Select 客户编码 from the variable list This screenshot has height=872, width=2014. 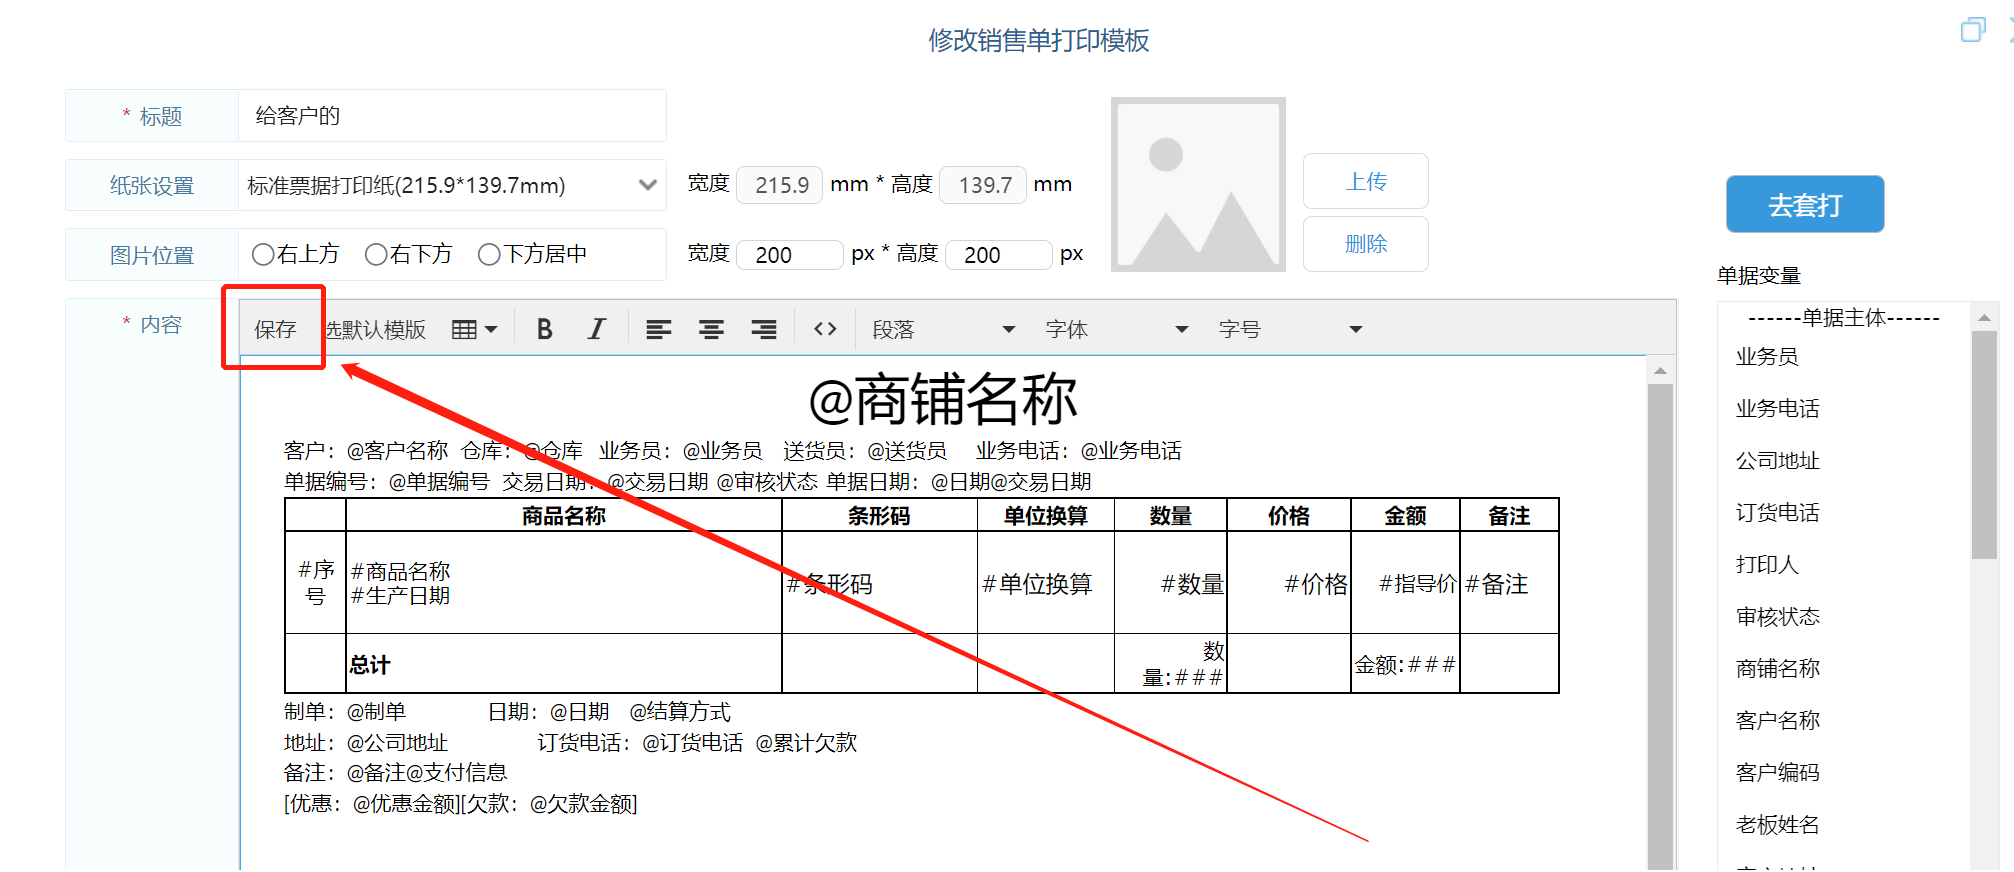click(1777, 773)
